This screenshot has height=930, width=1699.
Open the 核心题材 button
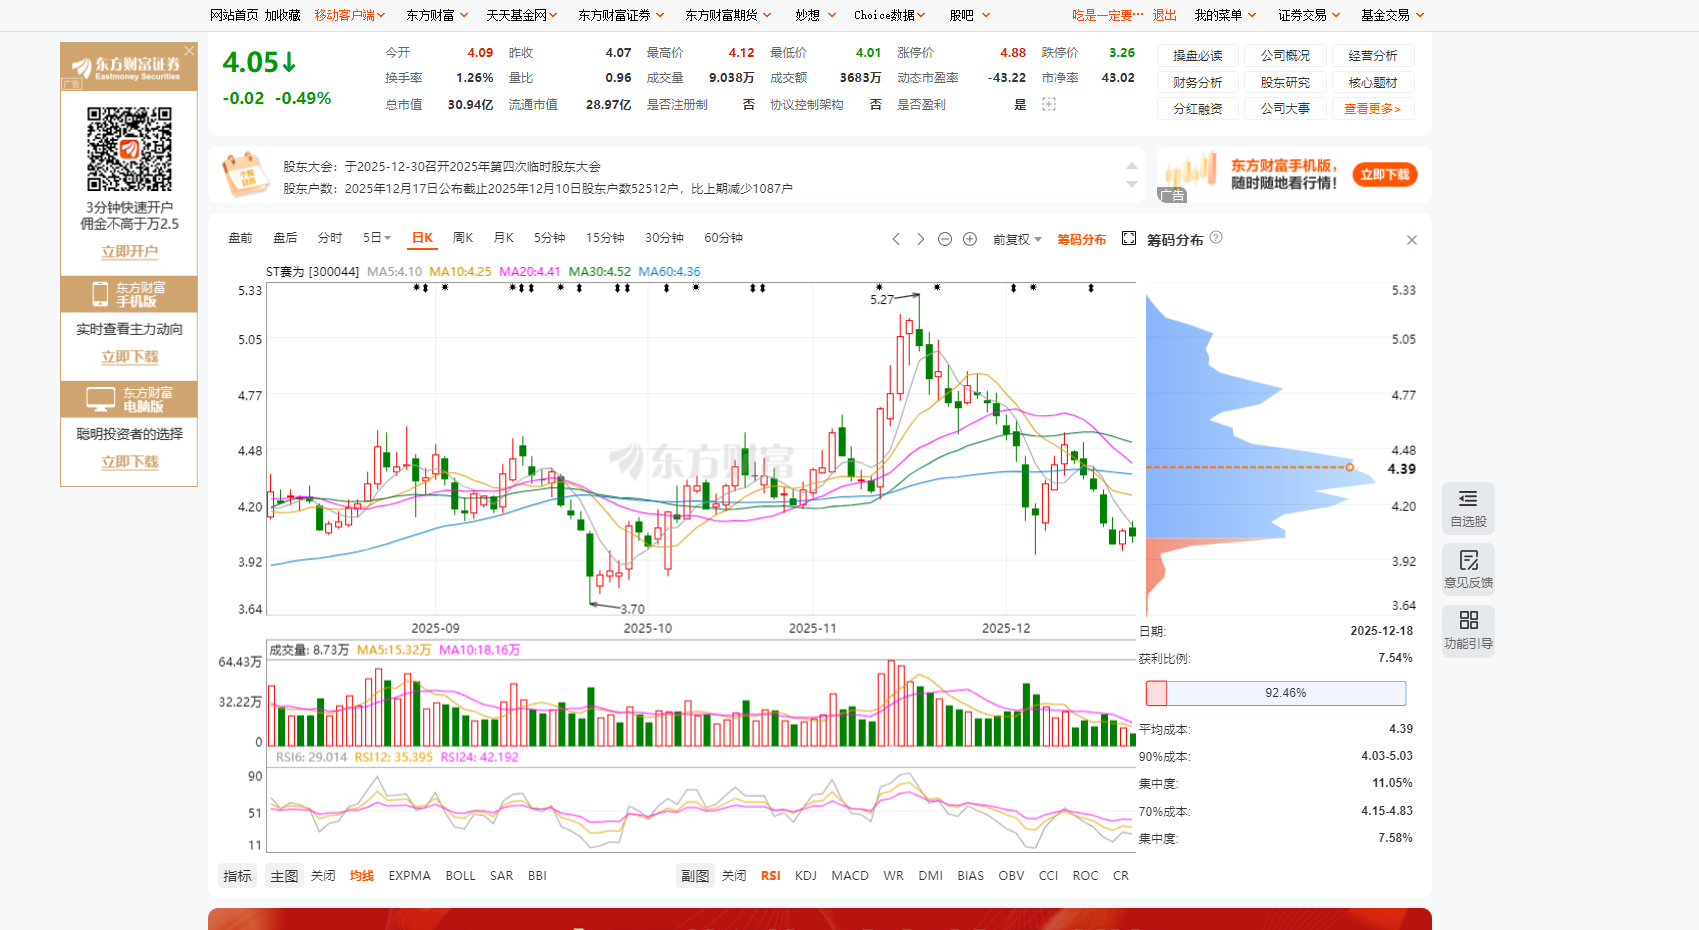tap(1373, 82)
